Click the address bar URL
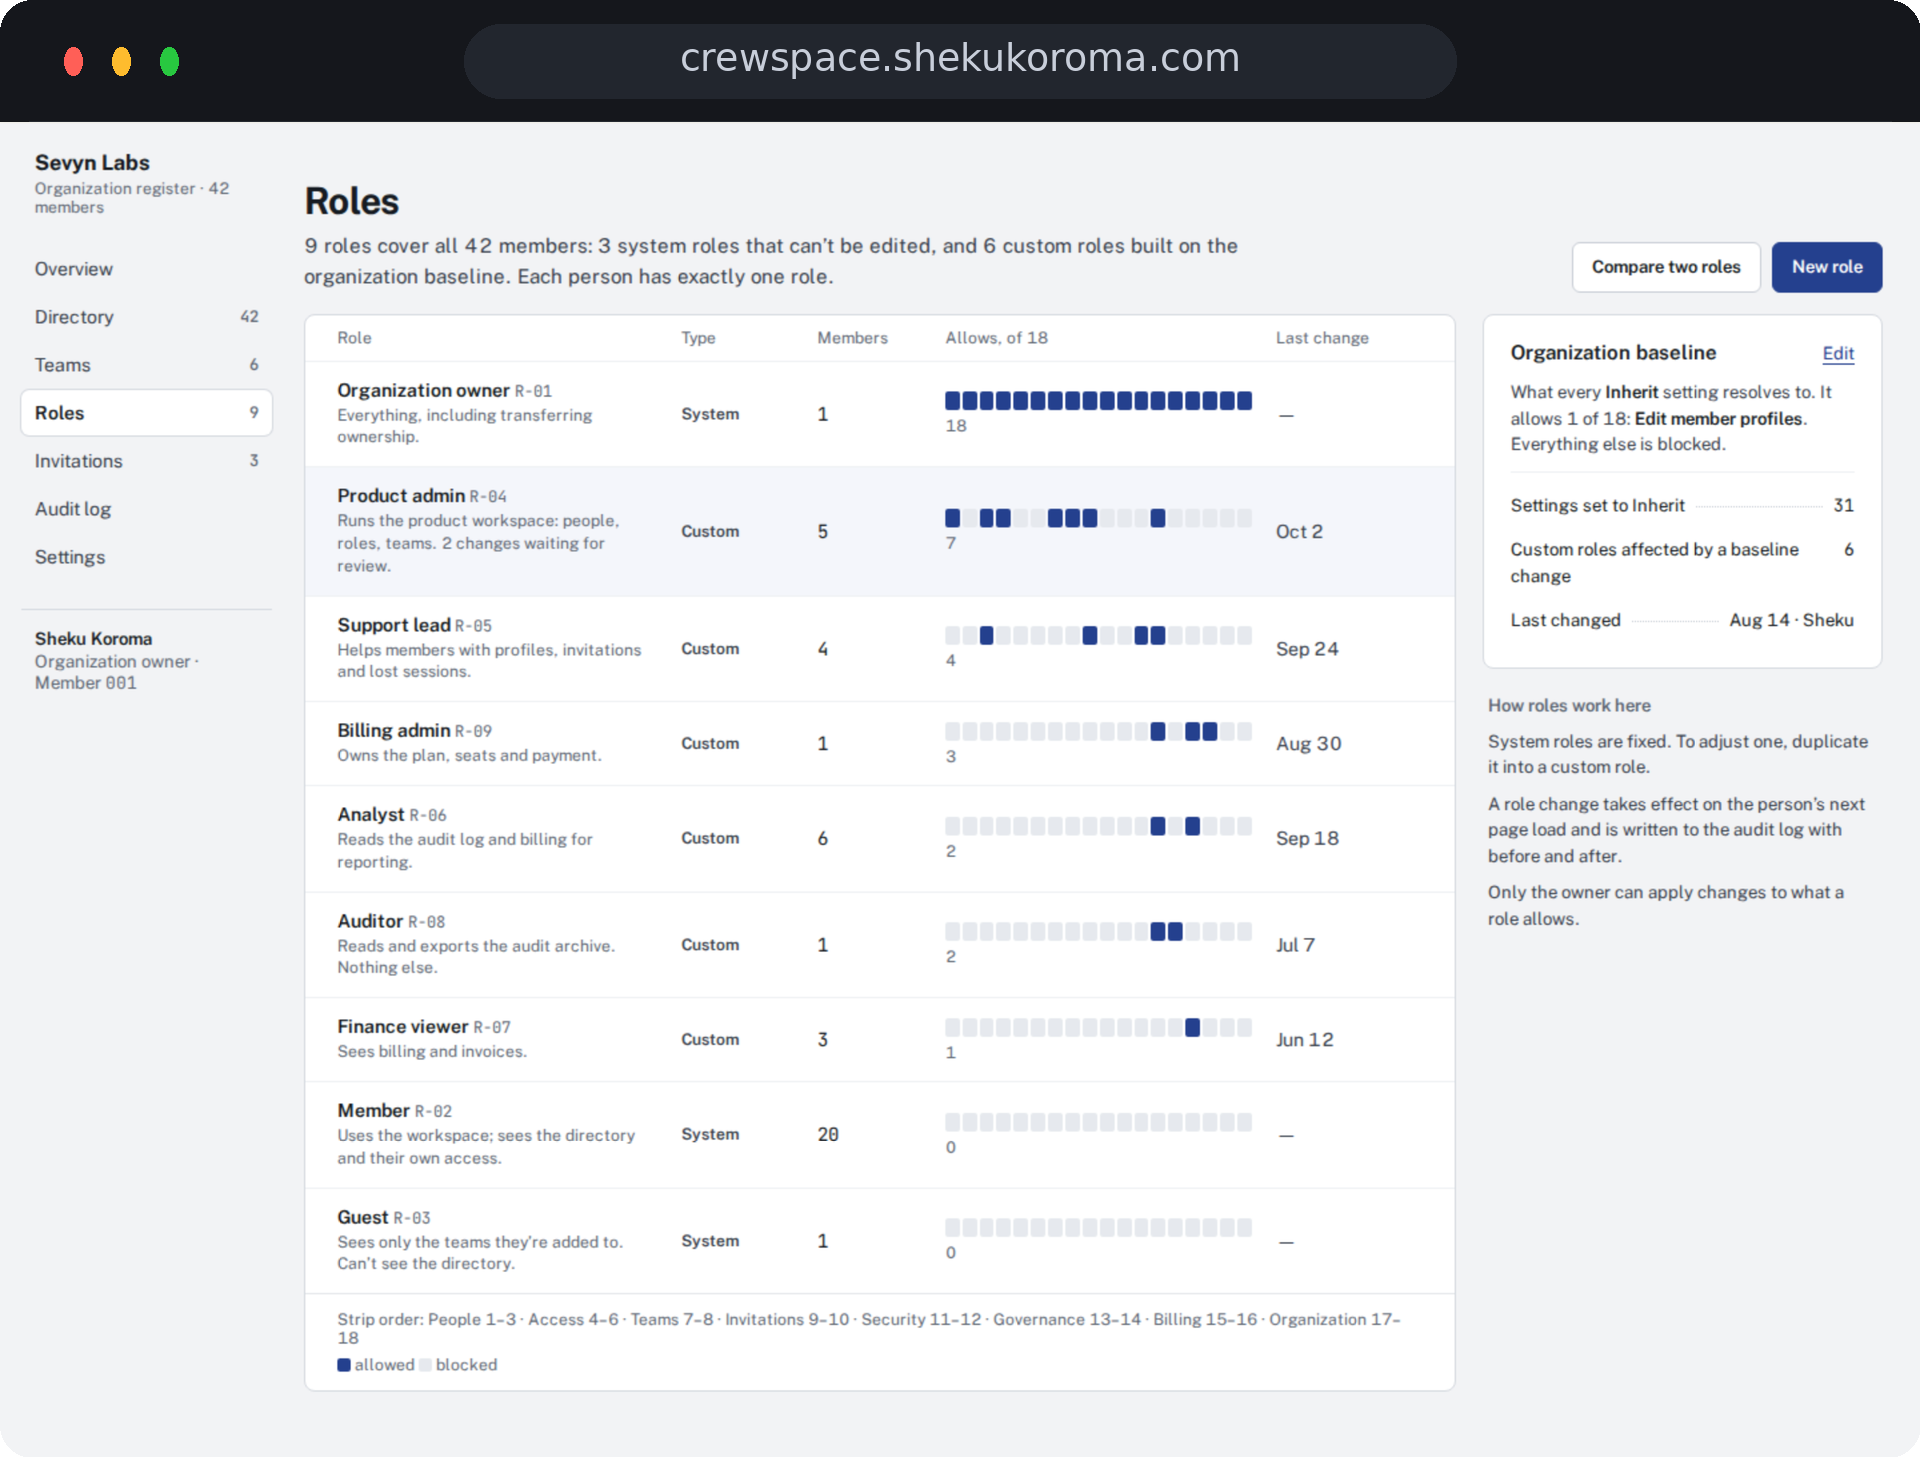 click(960, 58)
